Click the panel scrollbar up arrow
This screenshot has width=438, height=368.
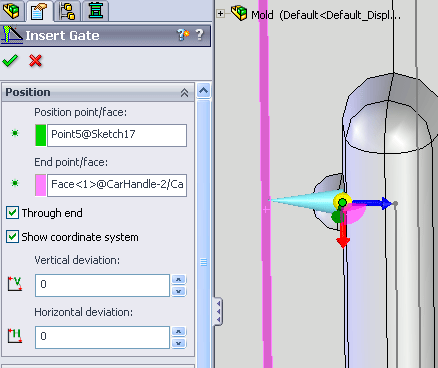(203, 90)
